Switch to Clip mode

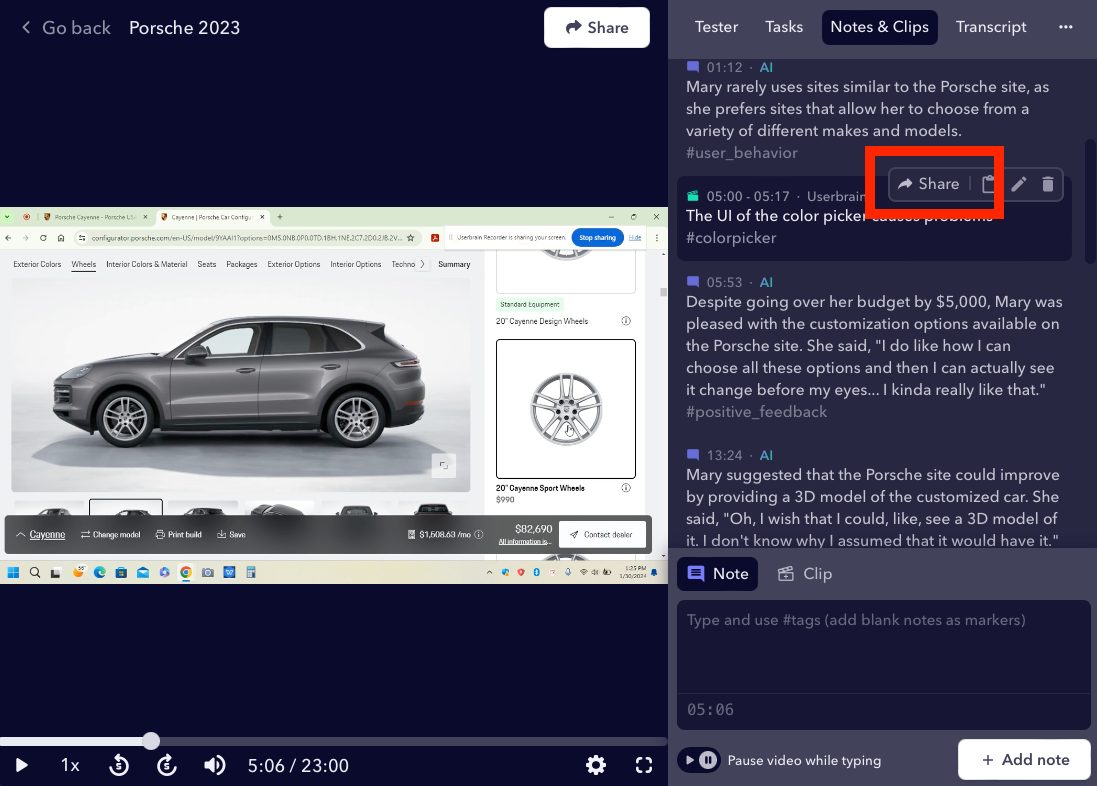[x=805, y=574]
